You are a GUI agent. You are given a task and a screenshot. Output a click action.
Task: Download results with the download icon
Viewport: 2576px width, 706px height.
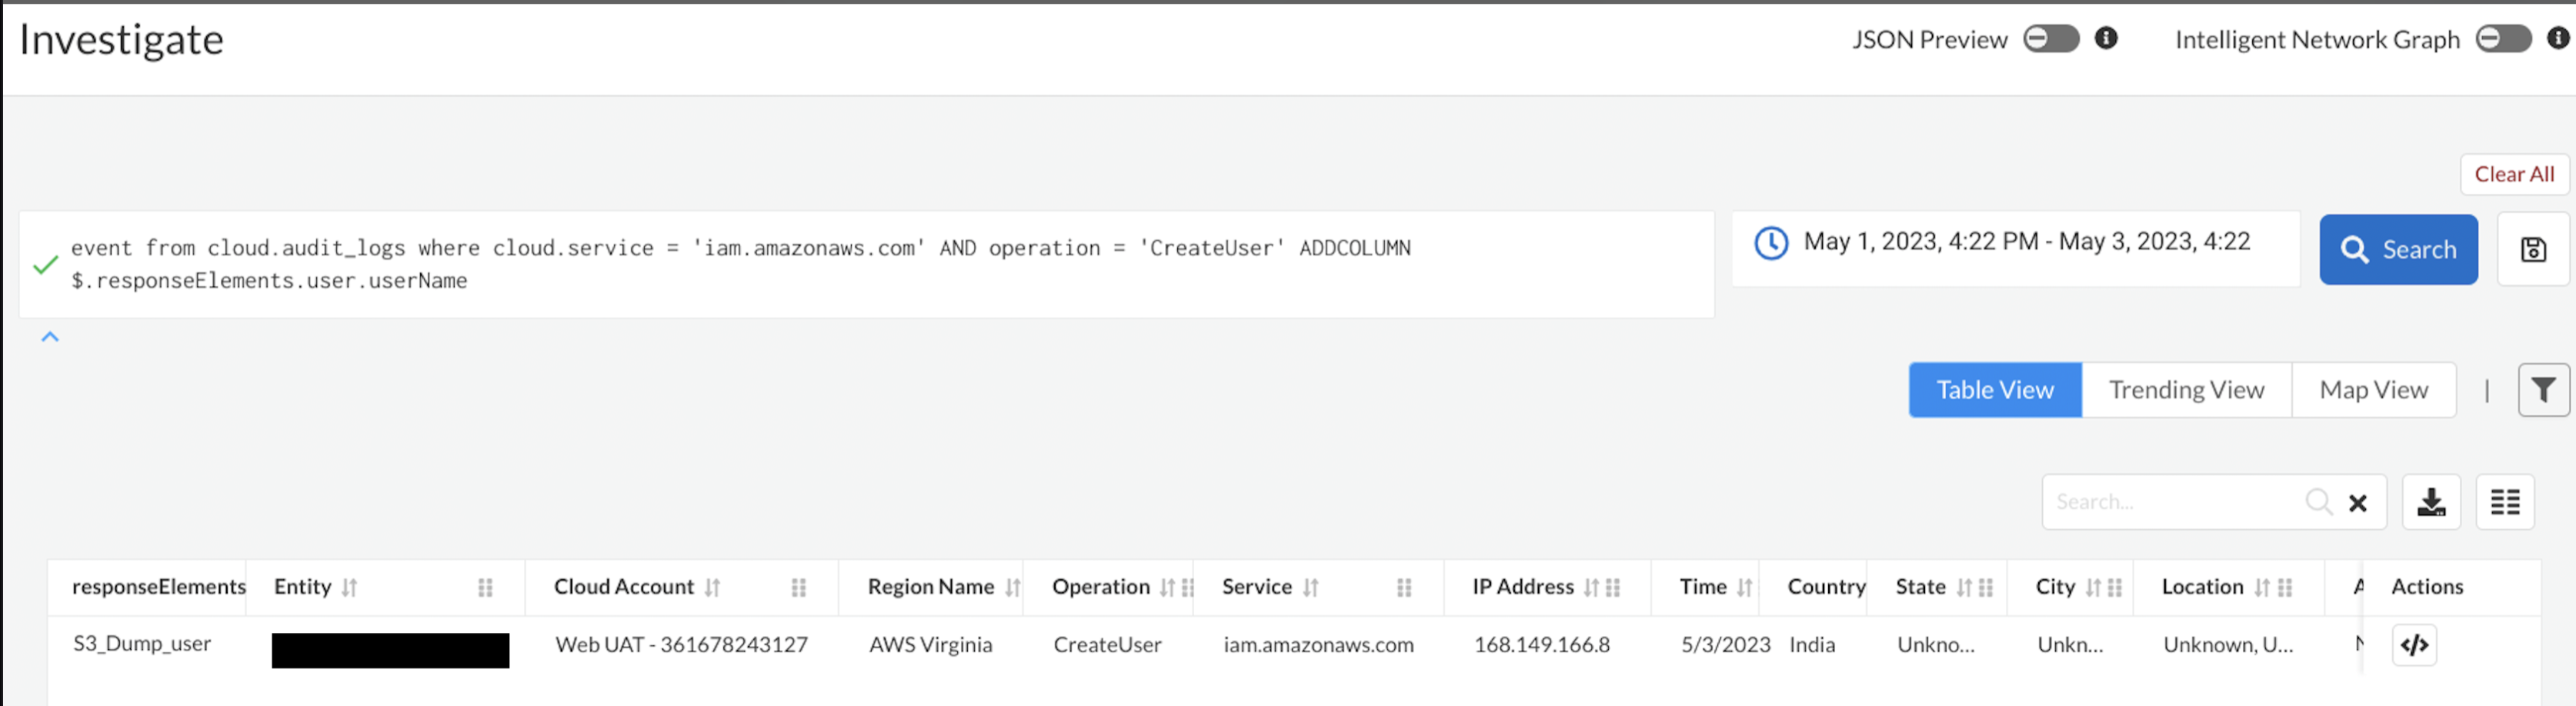2430,502
